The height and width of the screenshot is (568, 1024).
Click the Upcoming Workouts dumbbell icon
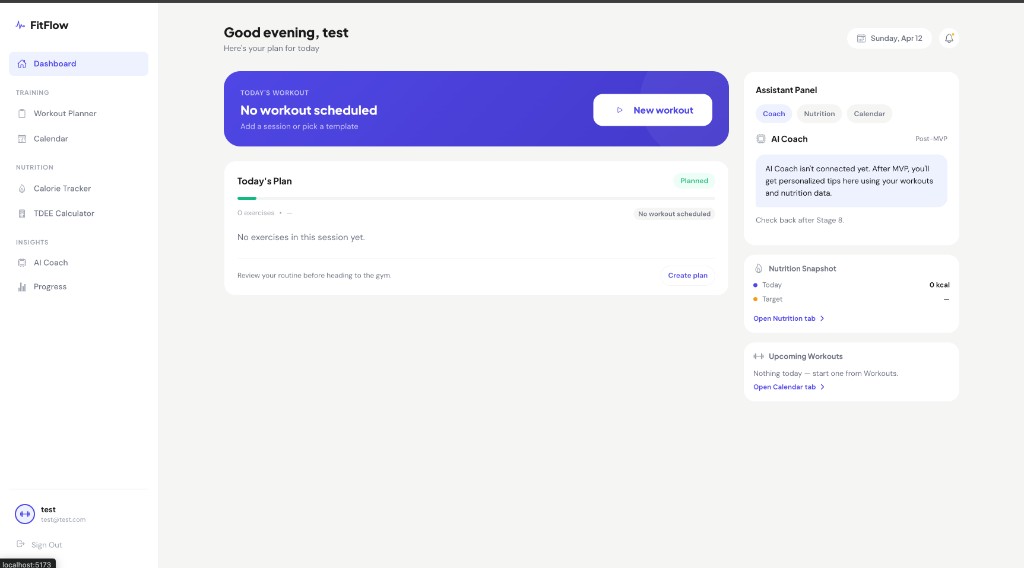pyautogui.click(x=758, y=356)
